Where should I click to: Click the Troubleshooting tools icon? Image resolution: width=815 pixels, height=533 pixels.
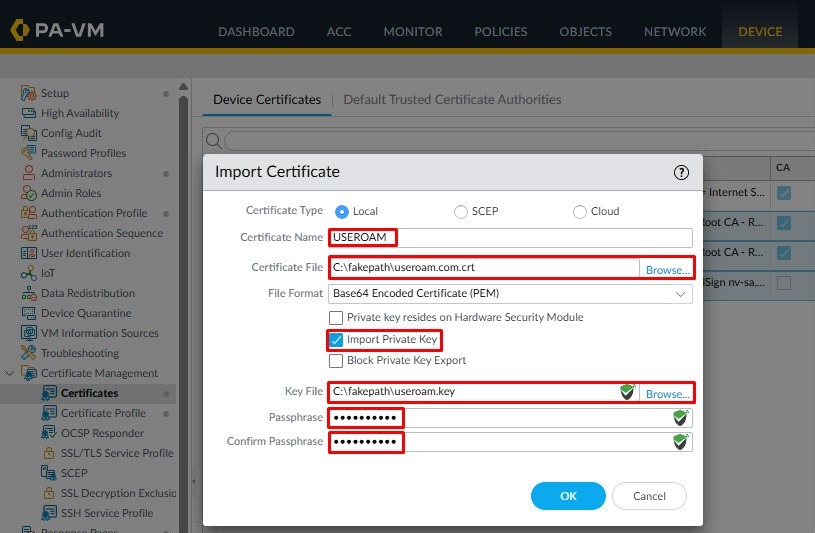point(28,353)
